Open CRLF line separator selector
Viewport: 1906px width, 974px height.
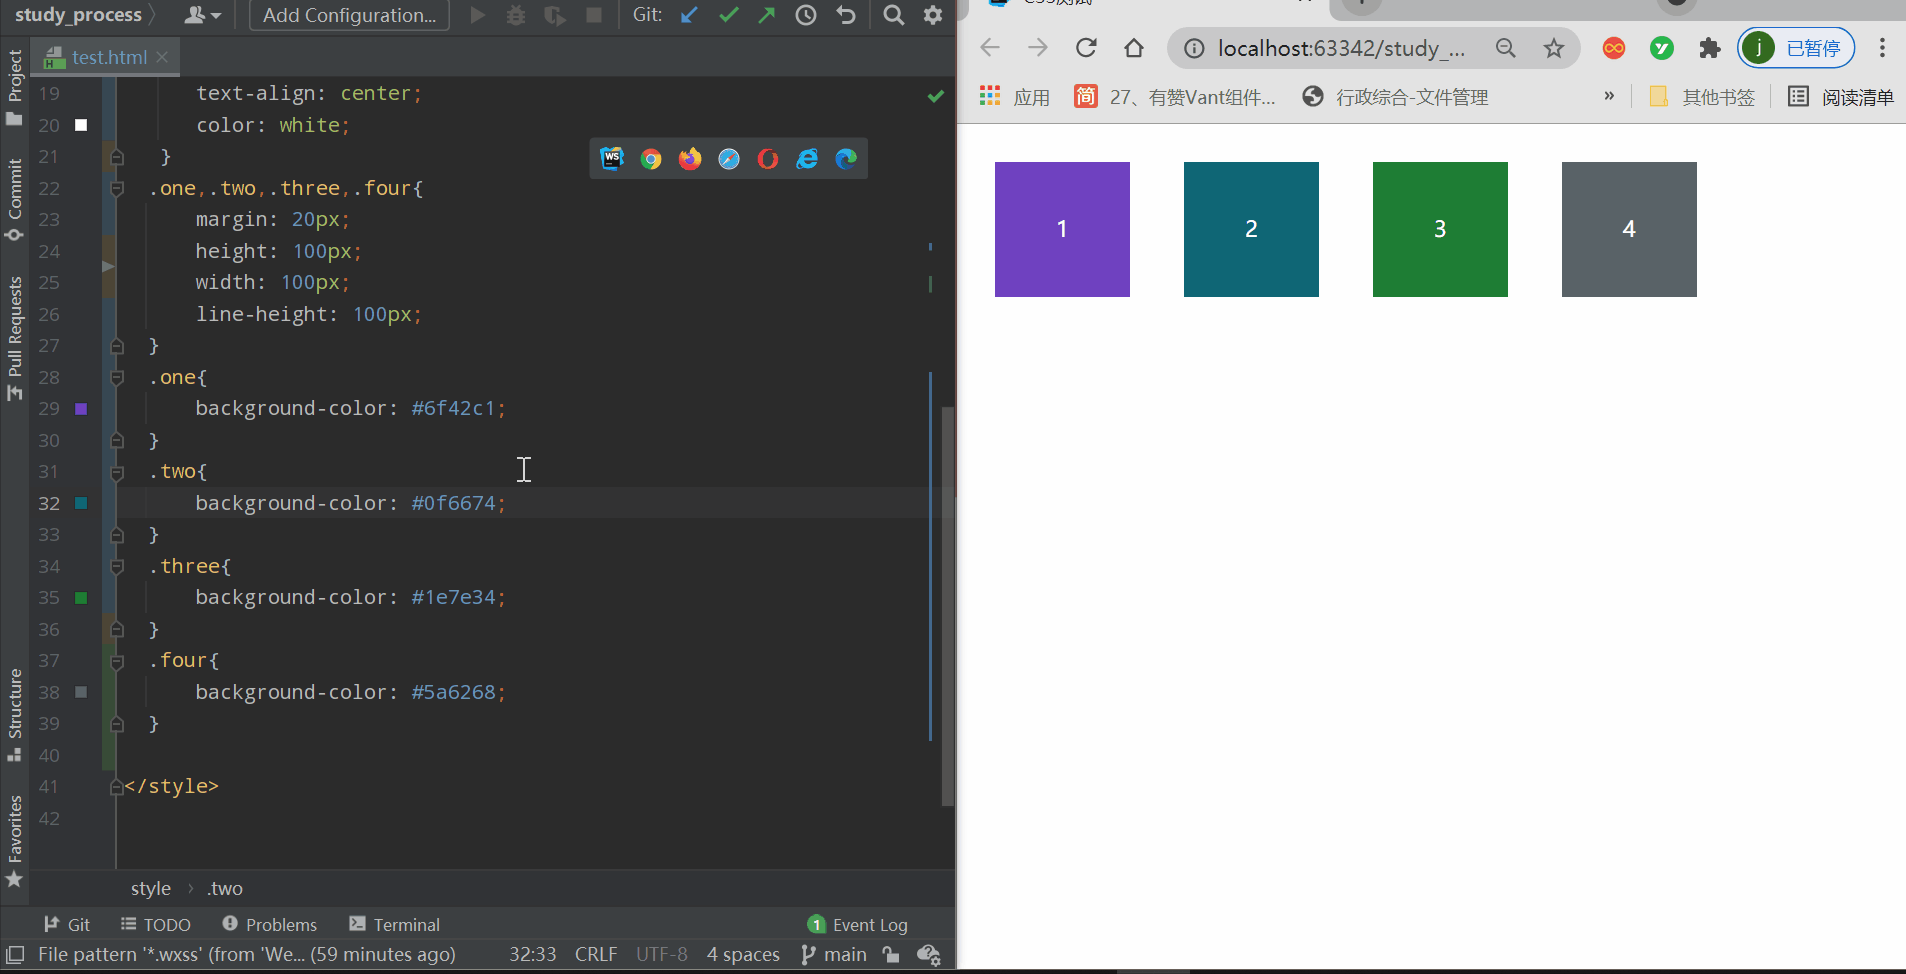point(596,955)
